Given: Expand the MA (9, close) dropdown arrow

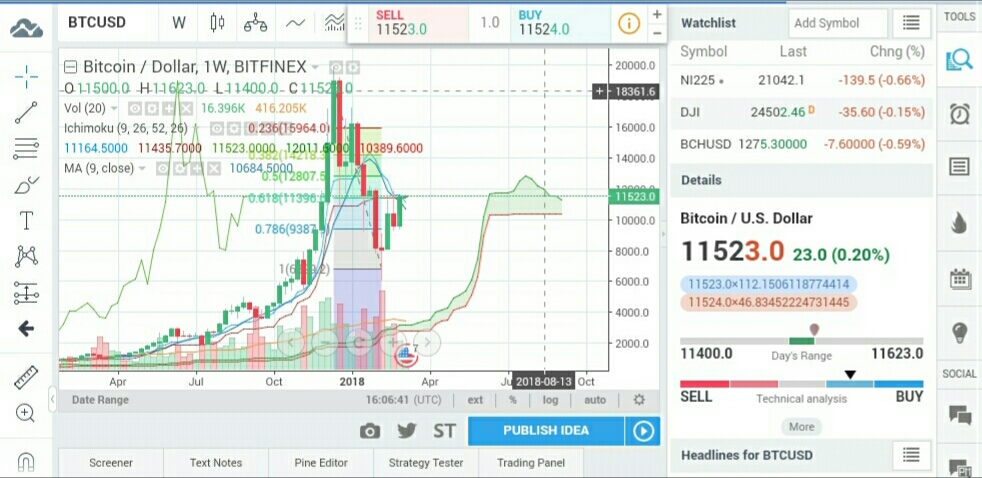Looking at the screenshot, I should pos(143,169).
